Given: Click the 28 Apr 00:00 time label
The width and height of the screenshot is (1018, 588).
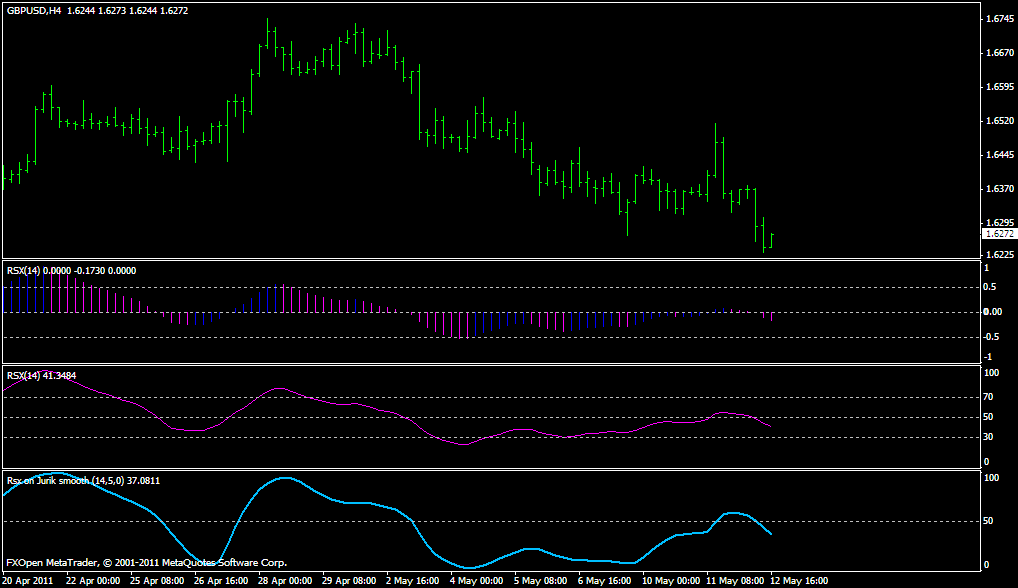Looking at the screenshot, I should 285,580.
